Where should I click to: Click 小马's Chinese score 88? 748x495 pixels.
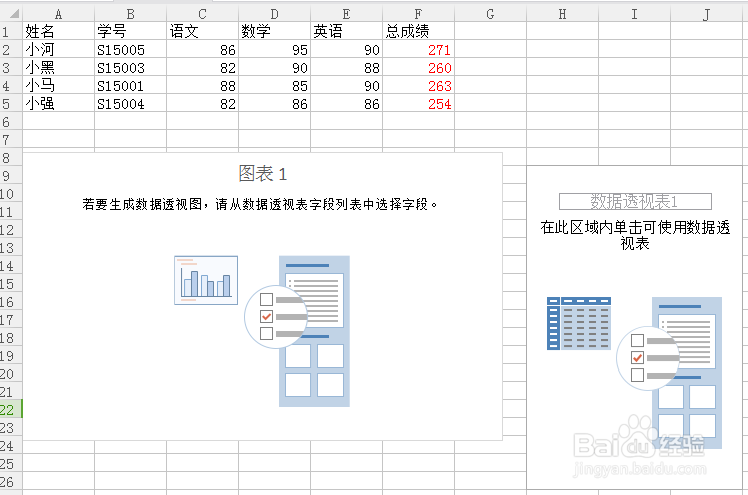202,85
